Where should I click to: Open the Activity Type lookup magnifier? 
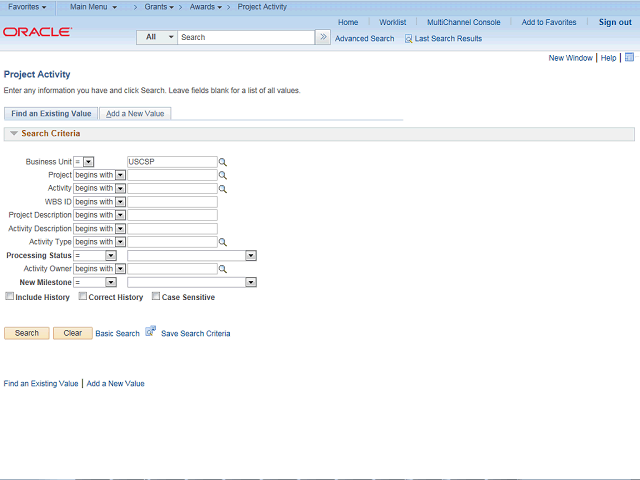[222, 242]
